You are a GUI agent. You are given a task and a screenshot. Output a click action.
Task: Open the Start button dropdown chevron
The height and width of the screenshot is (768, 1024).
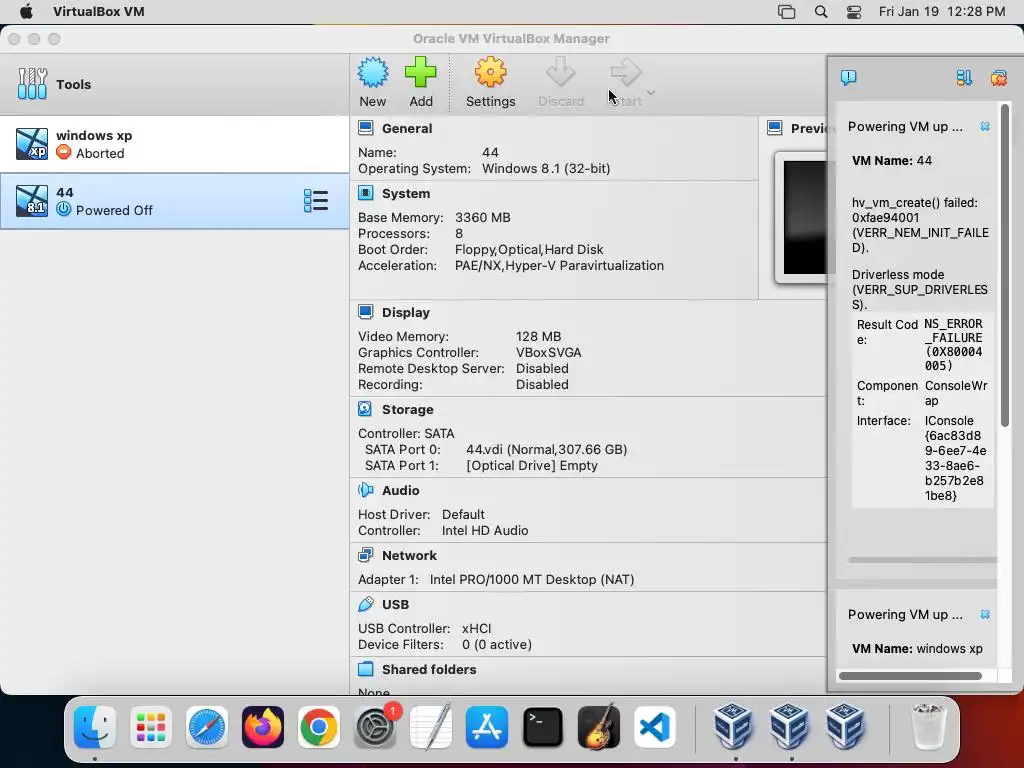(x=650, y=92)
